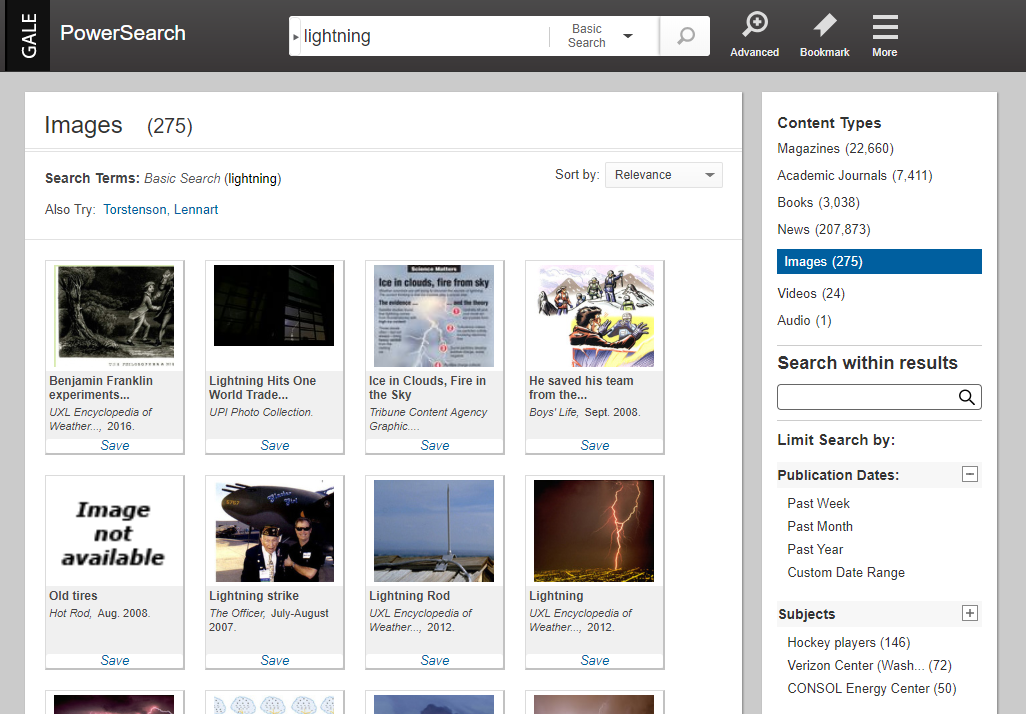Open Advanced search

coord(754,35)
